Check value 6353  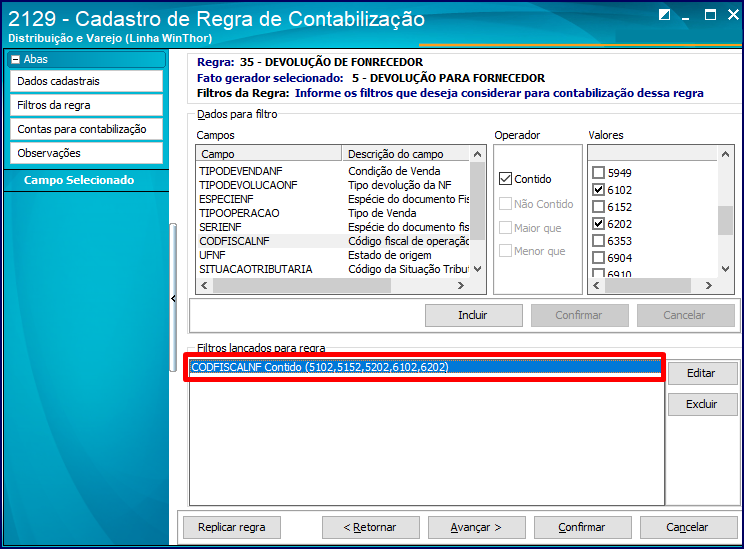598,241
